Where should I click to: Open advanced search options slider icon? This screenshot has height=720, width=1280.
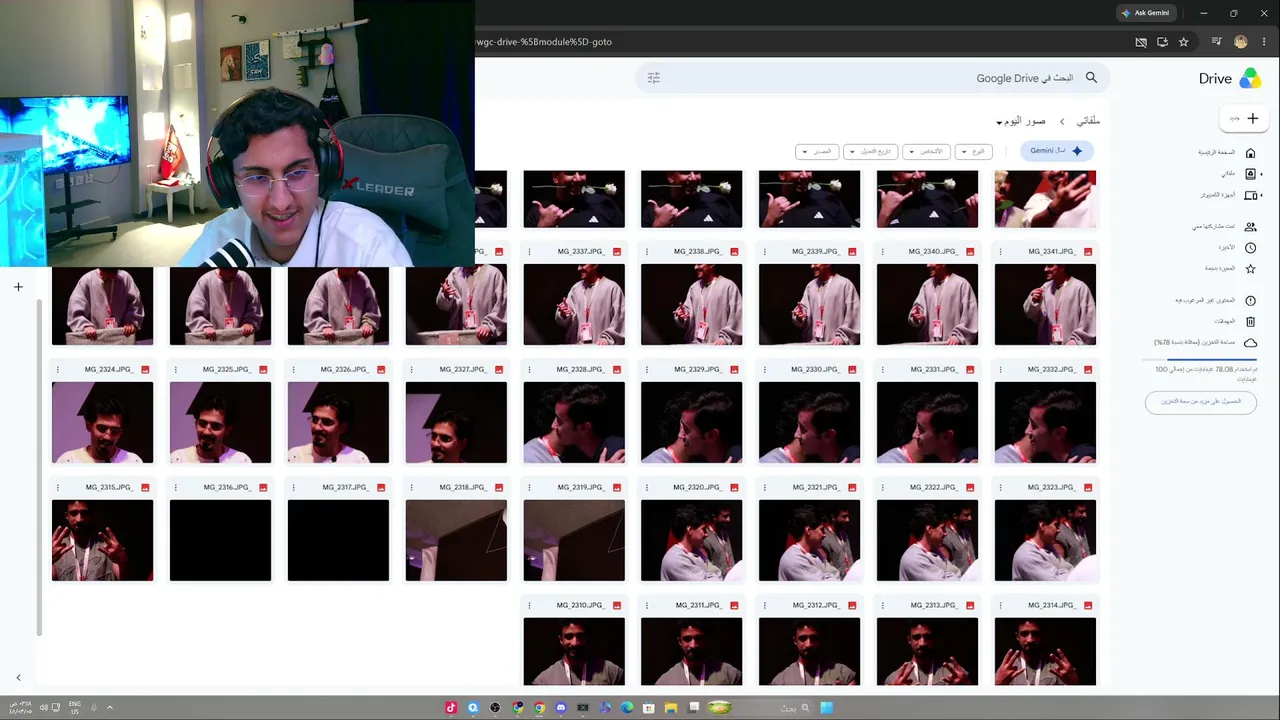pyautogui.click(x=654, y=78)
